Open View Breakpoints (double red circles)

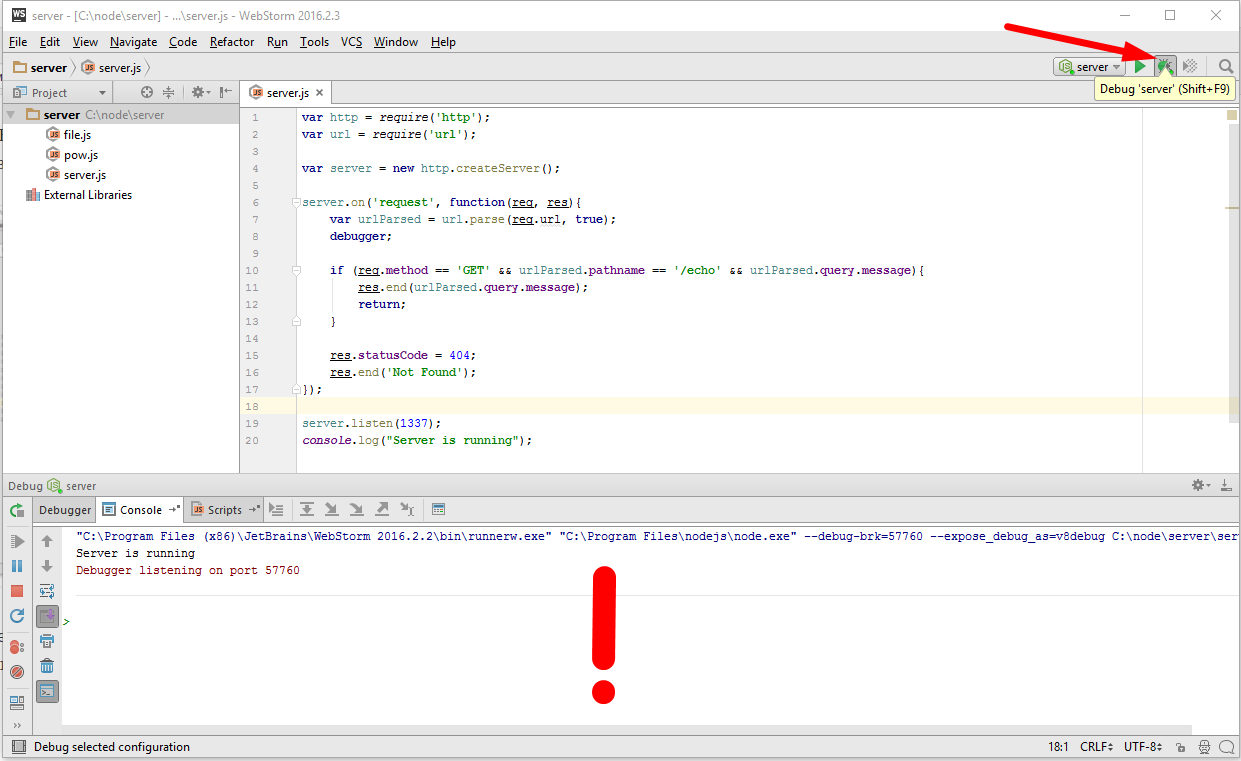point(17,647)
